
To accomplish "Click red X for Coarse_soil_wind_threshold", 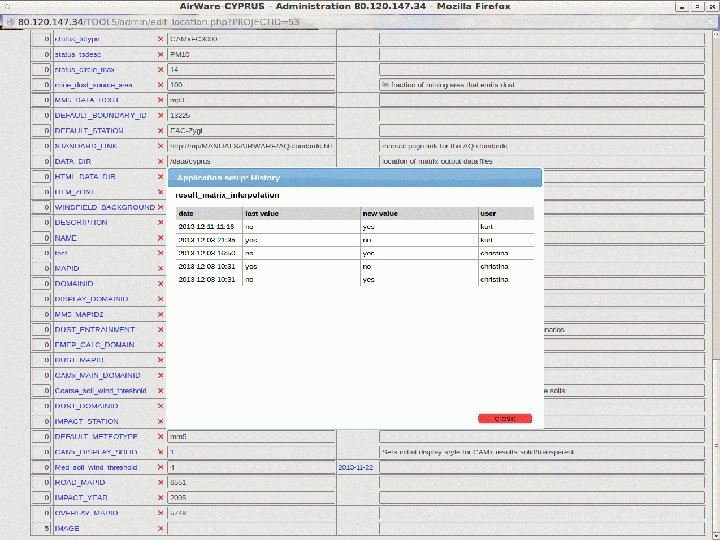I will point(160,391).
